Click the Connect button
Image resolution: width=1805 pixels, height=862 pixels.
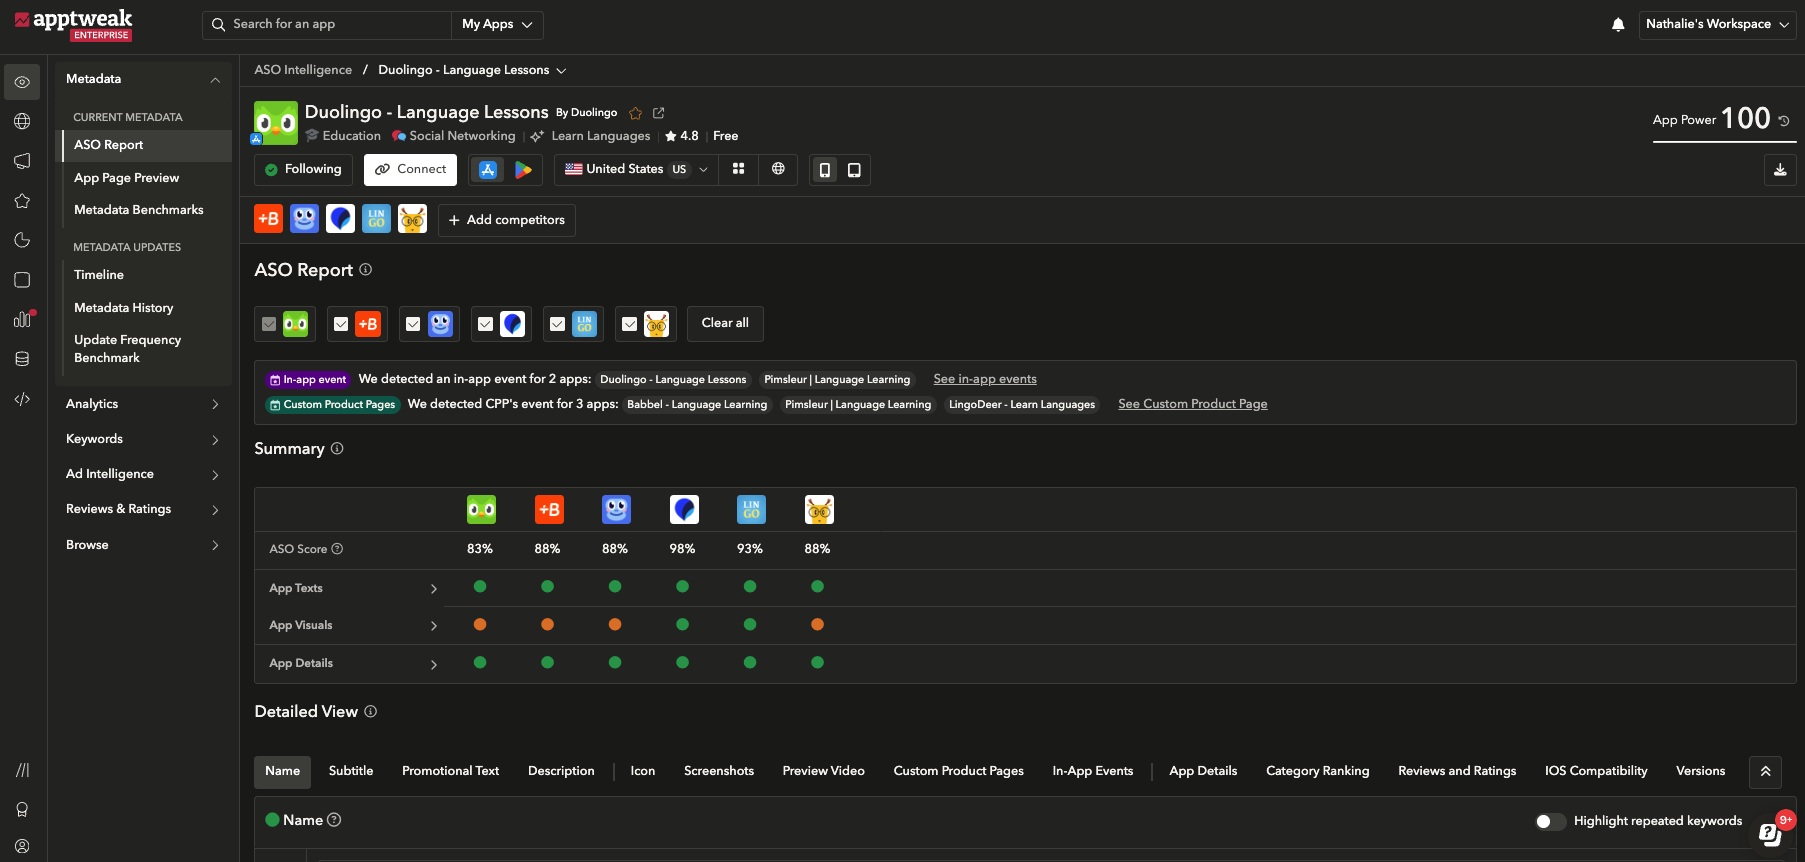coord(411,170)
